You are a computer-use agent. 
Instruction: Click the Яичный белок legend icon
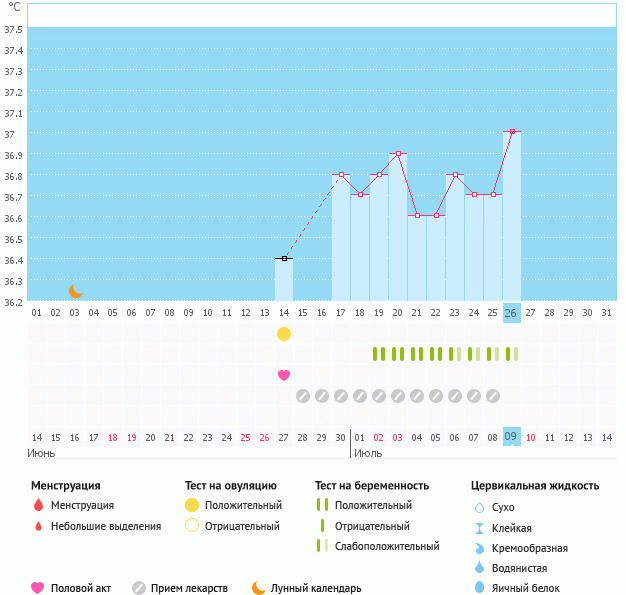click(x=480, y=588)
